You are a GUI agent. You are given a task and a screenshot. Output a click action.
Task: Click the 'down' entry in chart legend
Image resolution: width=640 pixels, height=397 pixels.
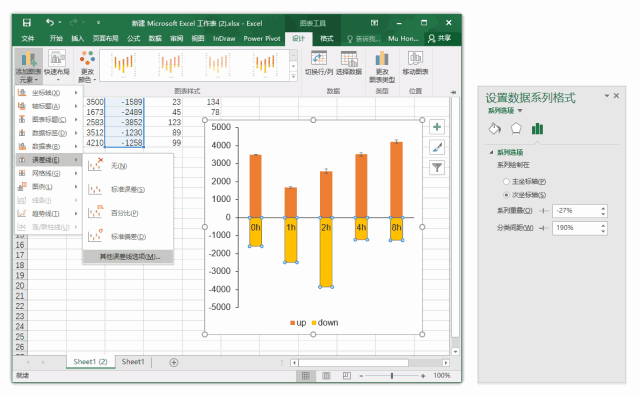(x=325, y=323)
